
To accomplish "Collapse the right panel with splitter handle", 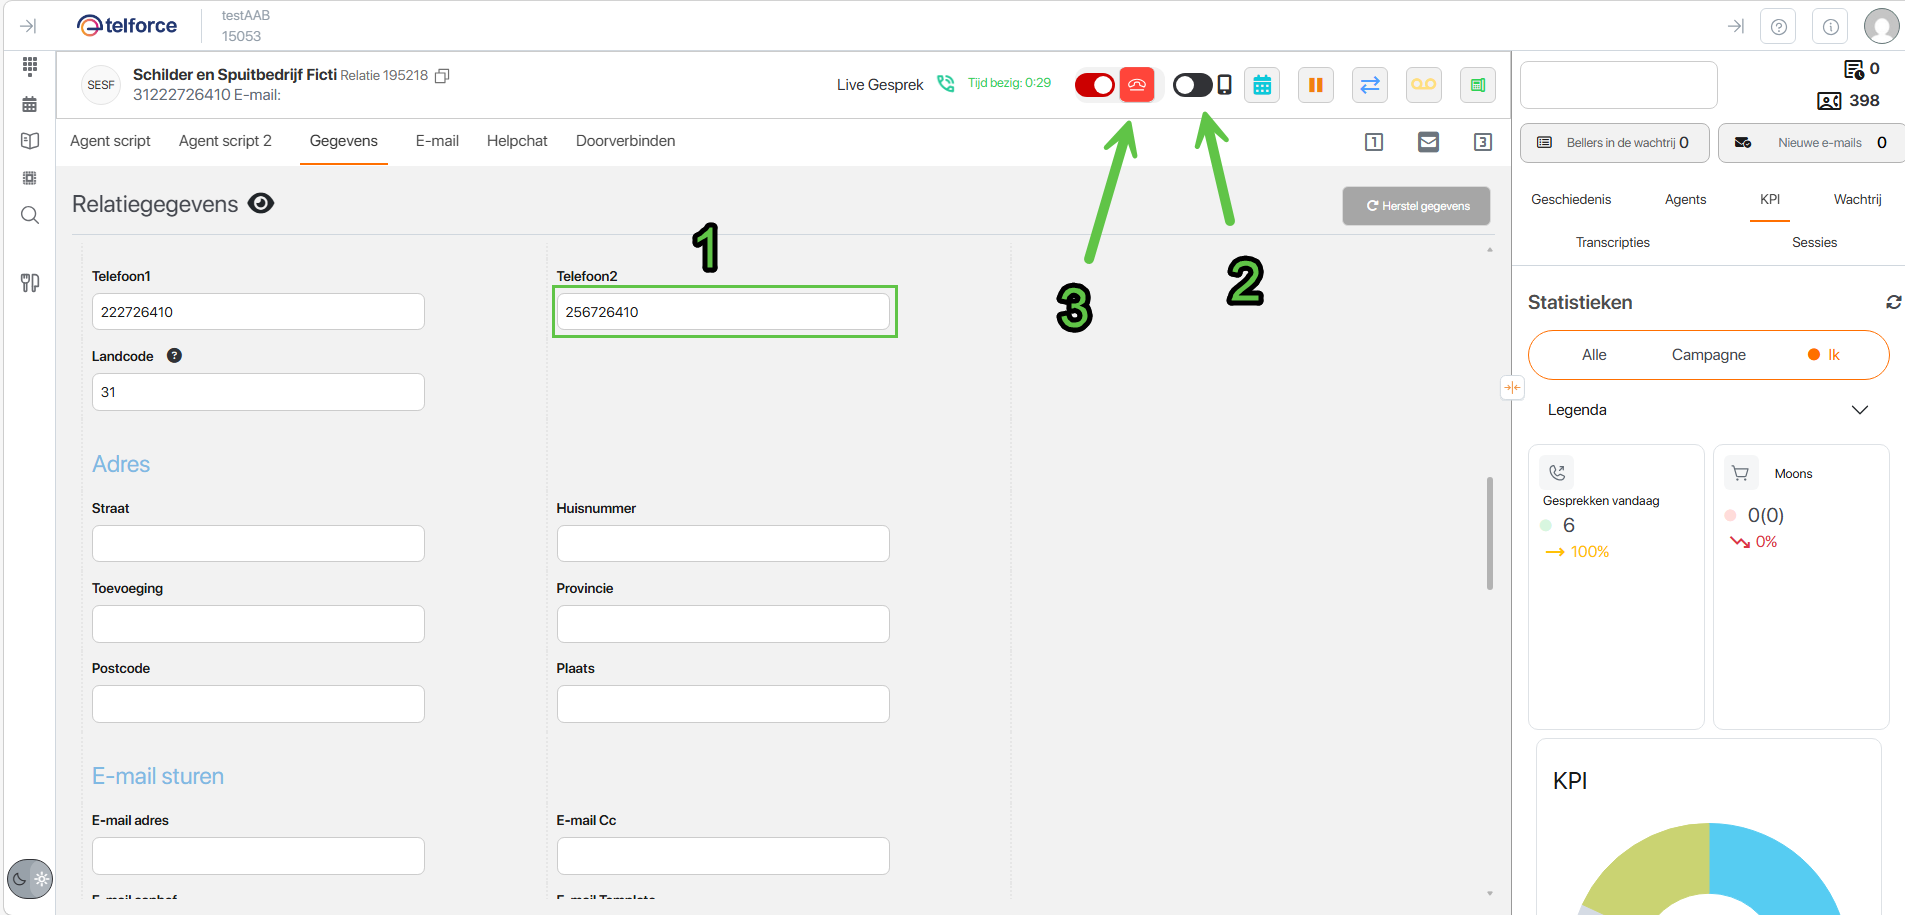I will click(x=1511, y=388).
